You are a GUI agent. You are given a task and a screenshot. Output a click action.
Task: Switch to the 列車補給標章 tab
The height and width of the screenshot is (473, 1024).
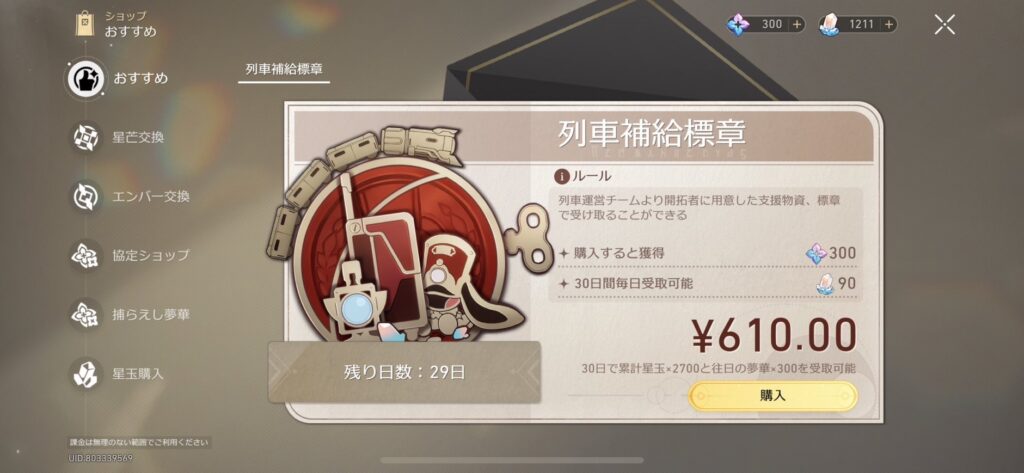[284, 69]
